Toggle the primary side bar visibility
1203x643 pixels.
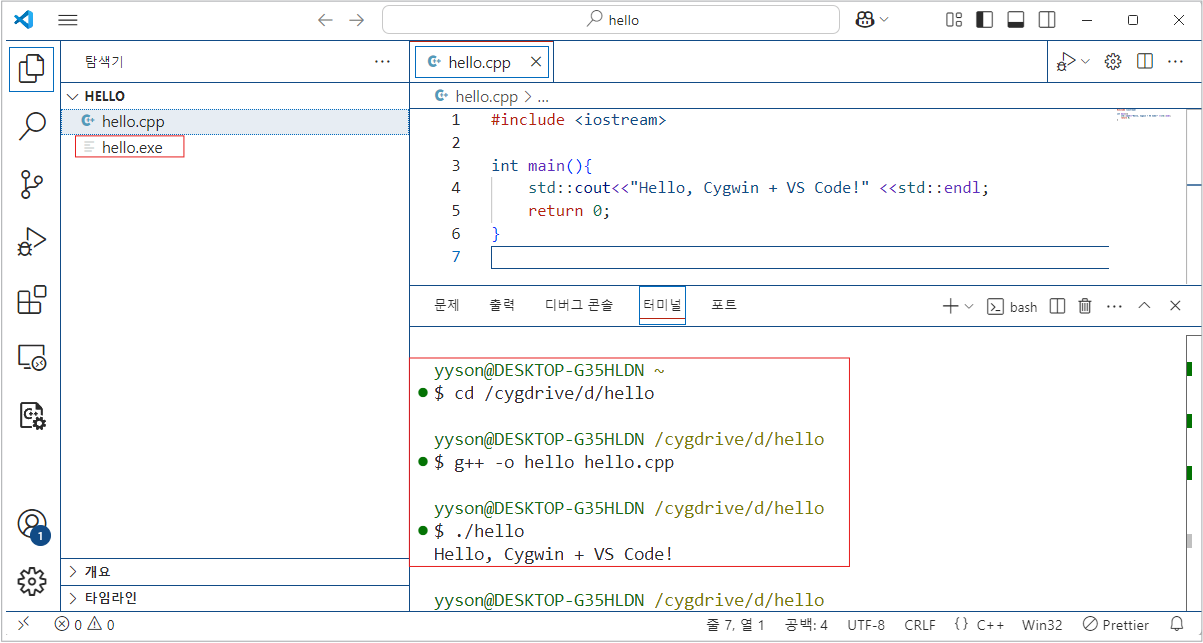click(985, 20)
